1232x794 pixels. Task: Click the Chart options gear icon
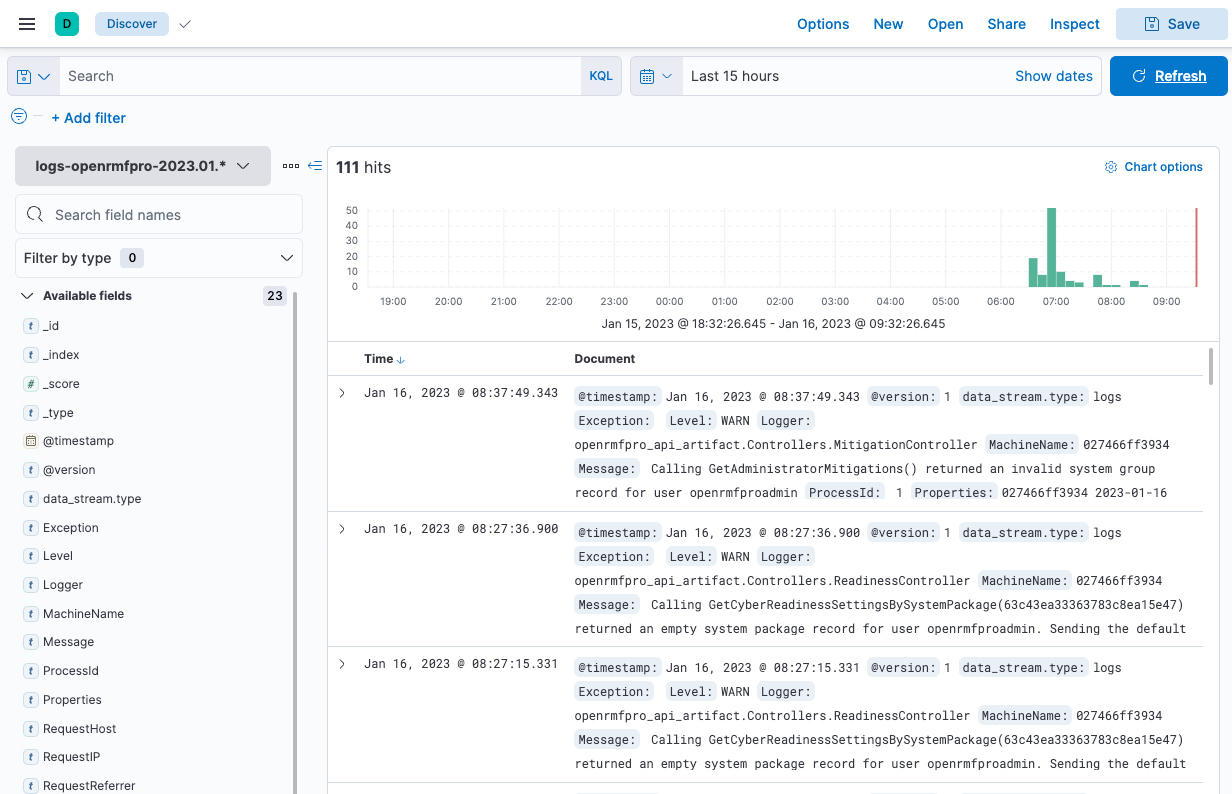tap(1111, 167)
